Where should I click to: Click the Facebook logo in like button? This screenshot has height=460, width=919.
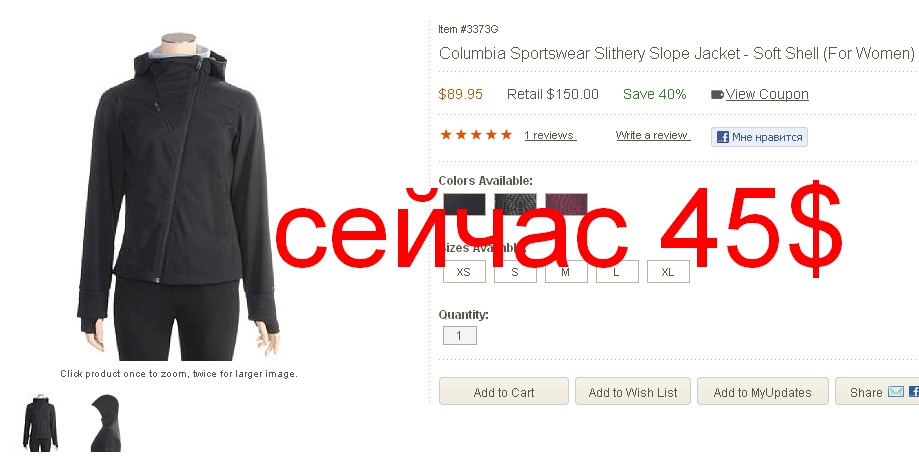(722, 137)
